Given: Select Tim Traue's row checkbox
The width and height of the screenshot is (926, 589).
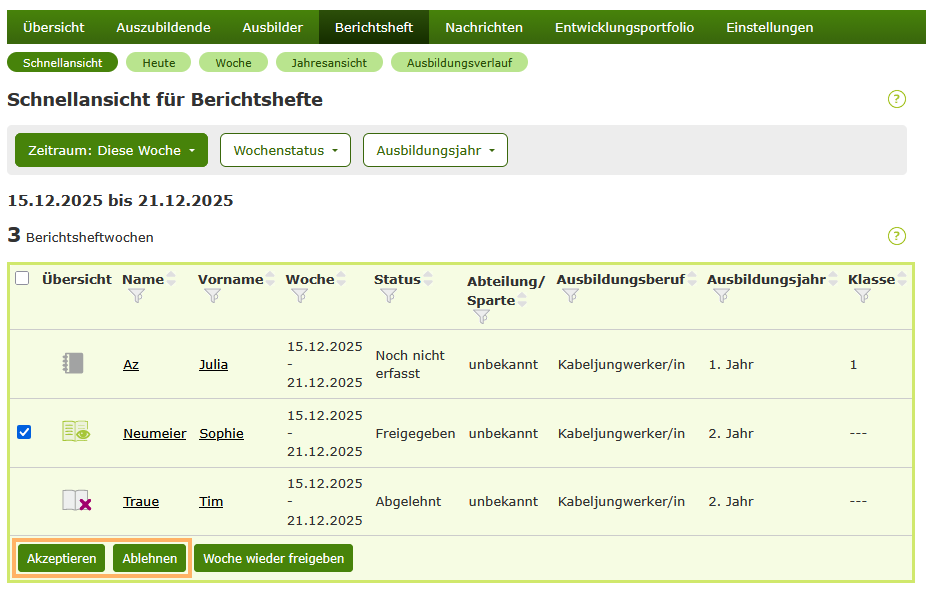Looking at the screenshot, I should [x=24, y=501].
